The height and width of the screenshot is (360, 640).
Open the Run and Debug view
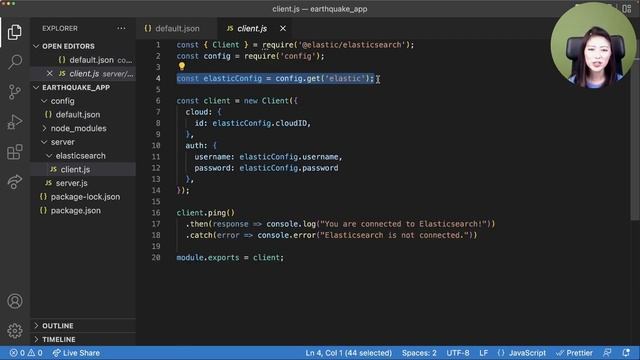coord(15,122)
